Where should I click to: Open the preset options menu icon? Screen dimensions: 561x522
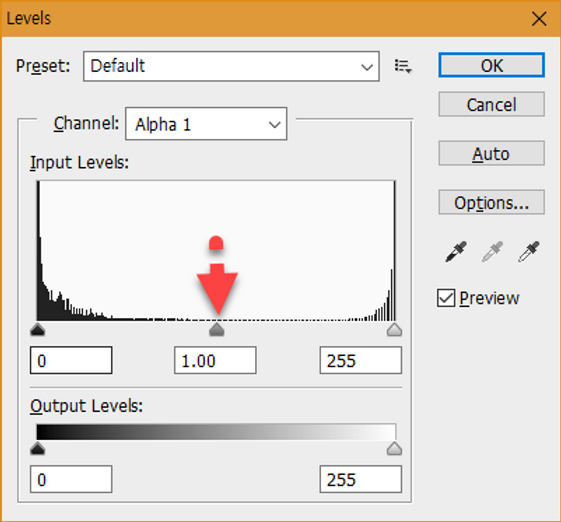pos(403,67)
